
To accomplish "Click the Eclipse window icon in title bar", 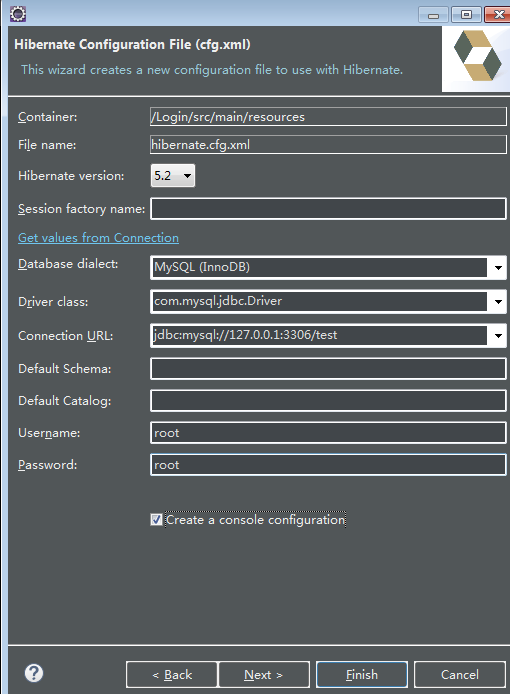I will (x=18, y=14).
